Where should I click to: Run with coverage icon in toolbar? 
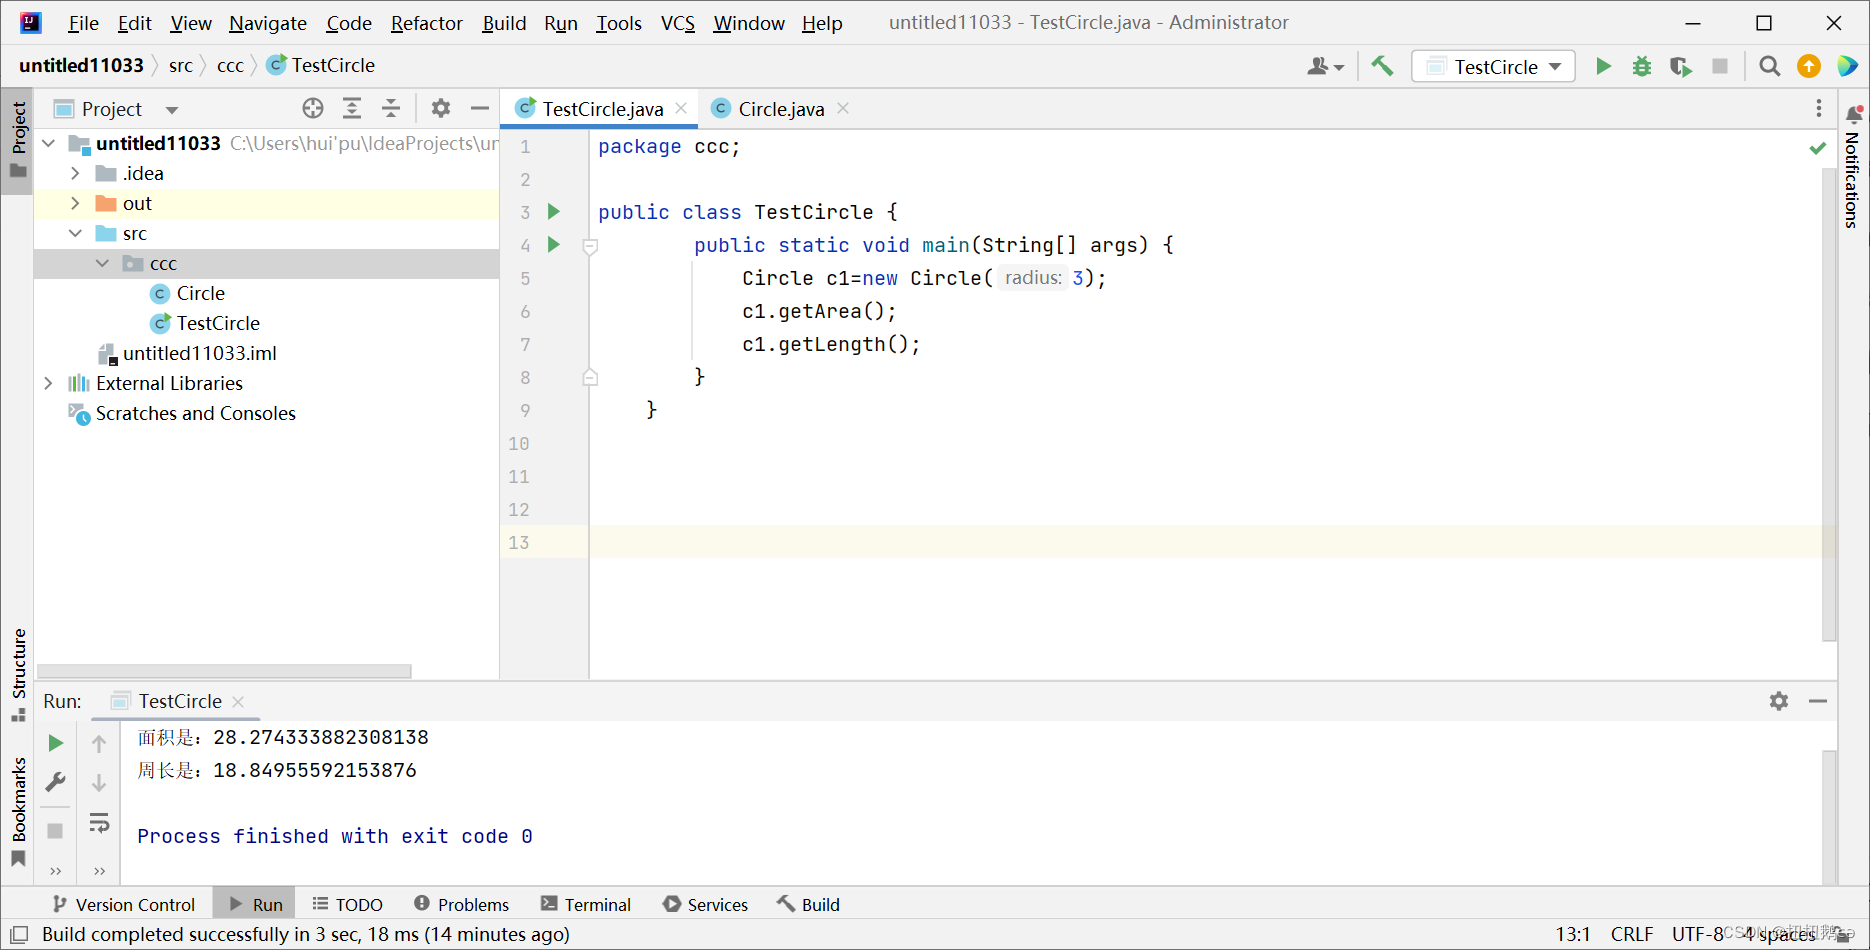click(x=1681, y=66)
